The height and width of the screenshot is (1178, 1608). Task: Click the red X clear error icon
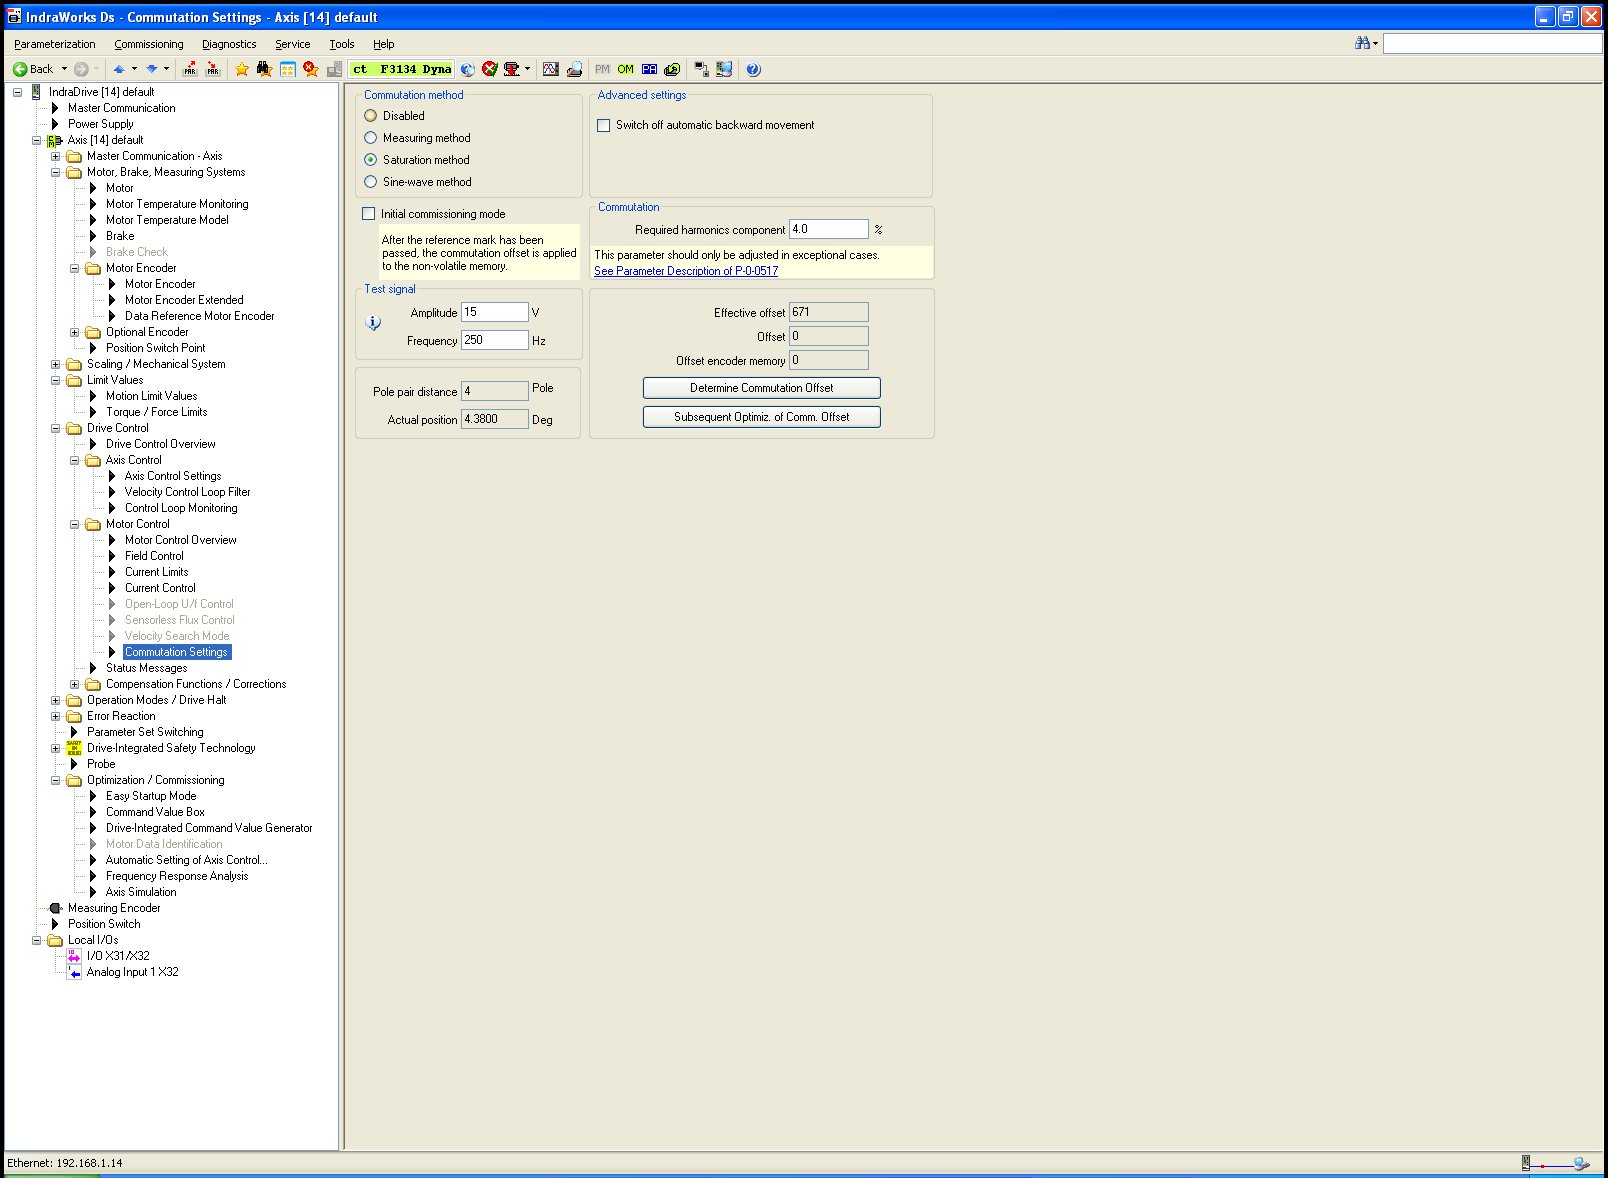[489, 69]
